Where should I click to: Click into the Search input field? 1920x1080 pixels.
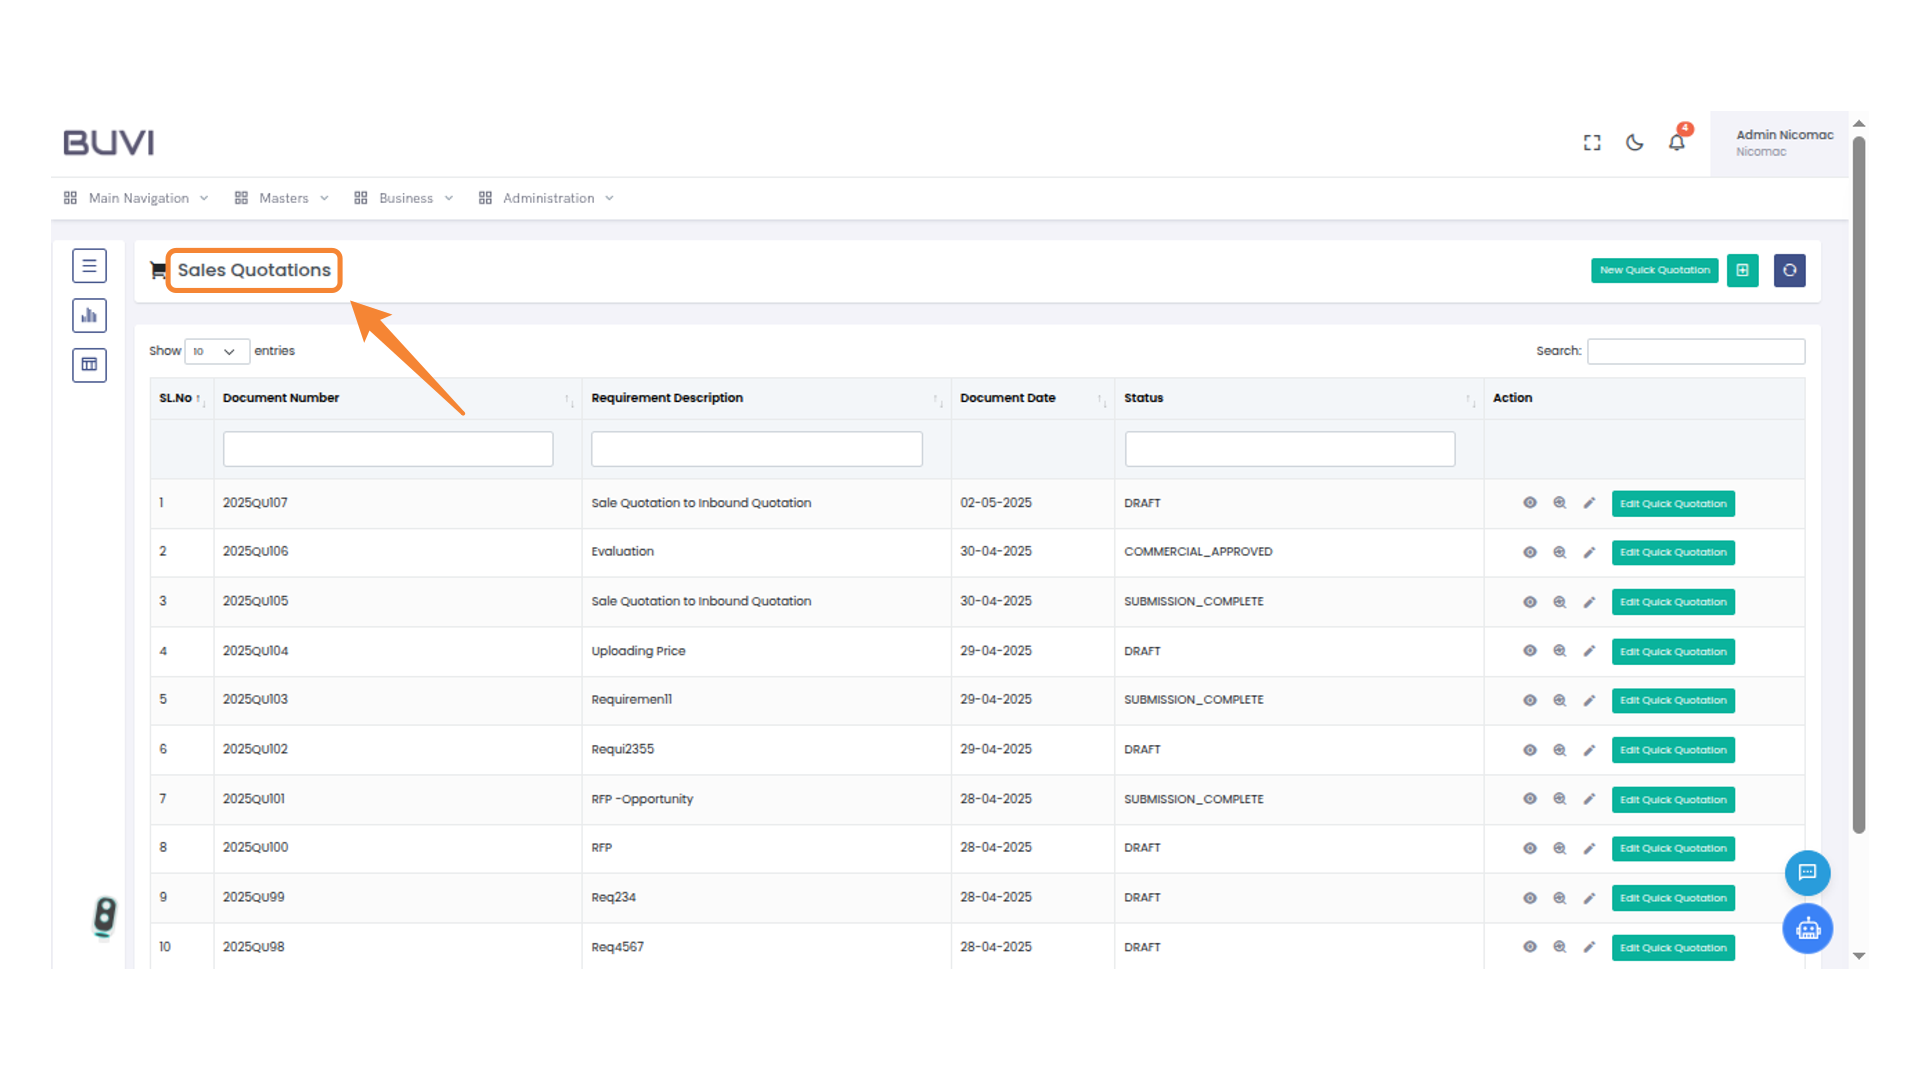1695,351
